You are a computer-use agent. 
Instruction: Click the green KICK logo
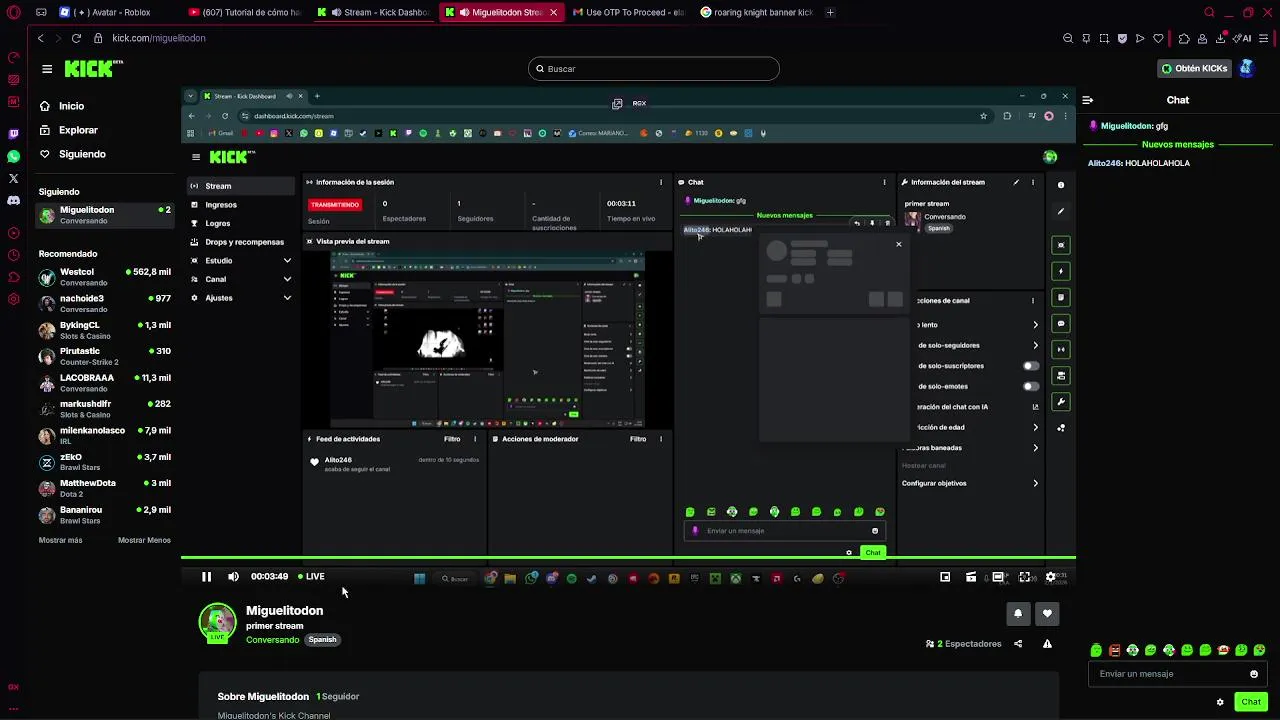point(93,68)
